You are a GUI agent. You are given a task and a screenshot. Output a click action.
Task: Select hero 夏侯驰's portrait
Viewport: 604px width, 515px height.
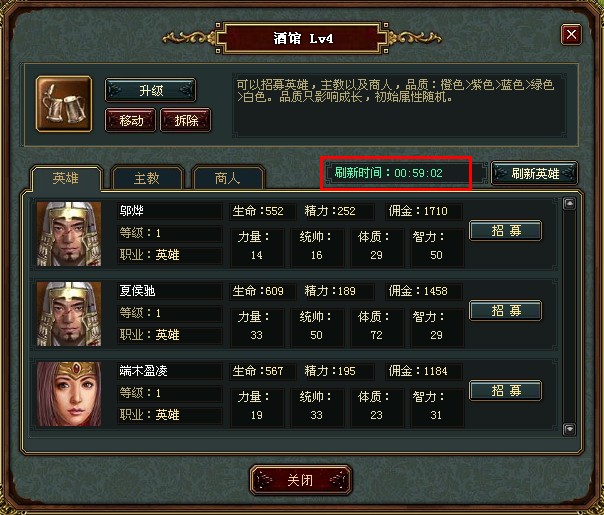pos(69,314)
